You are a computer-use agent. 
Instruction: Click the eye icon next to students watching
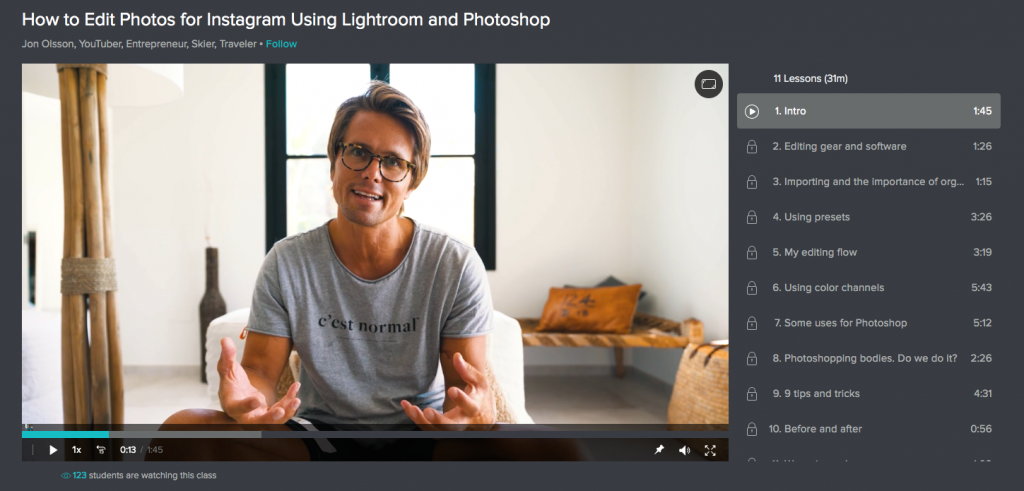point(65,475)
